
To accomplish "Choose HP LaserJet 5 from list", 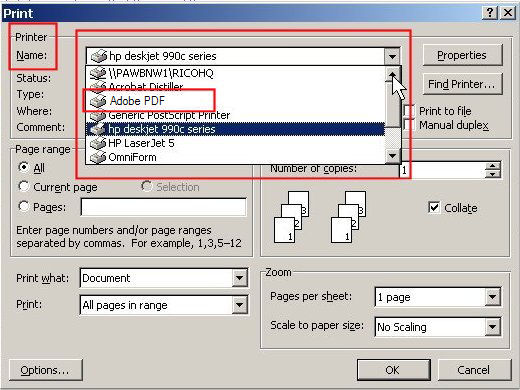I will 235,143.
